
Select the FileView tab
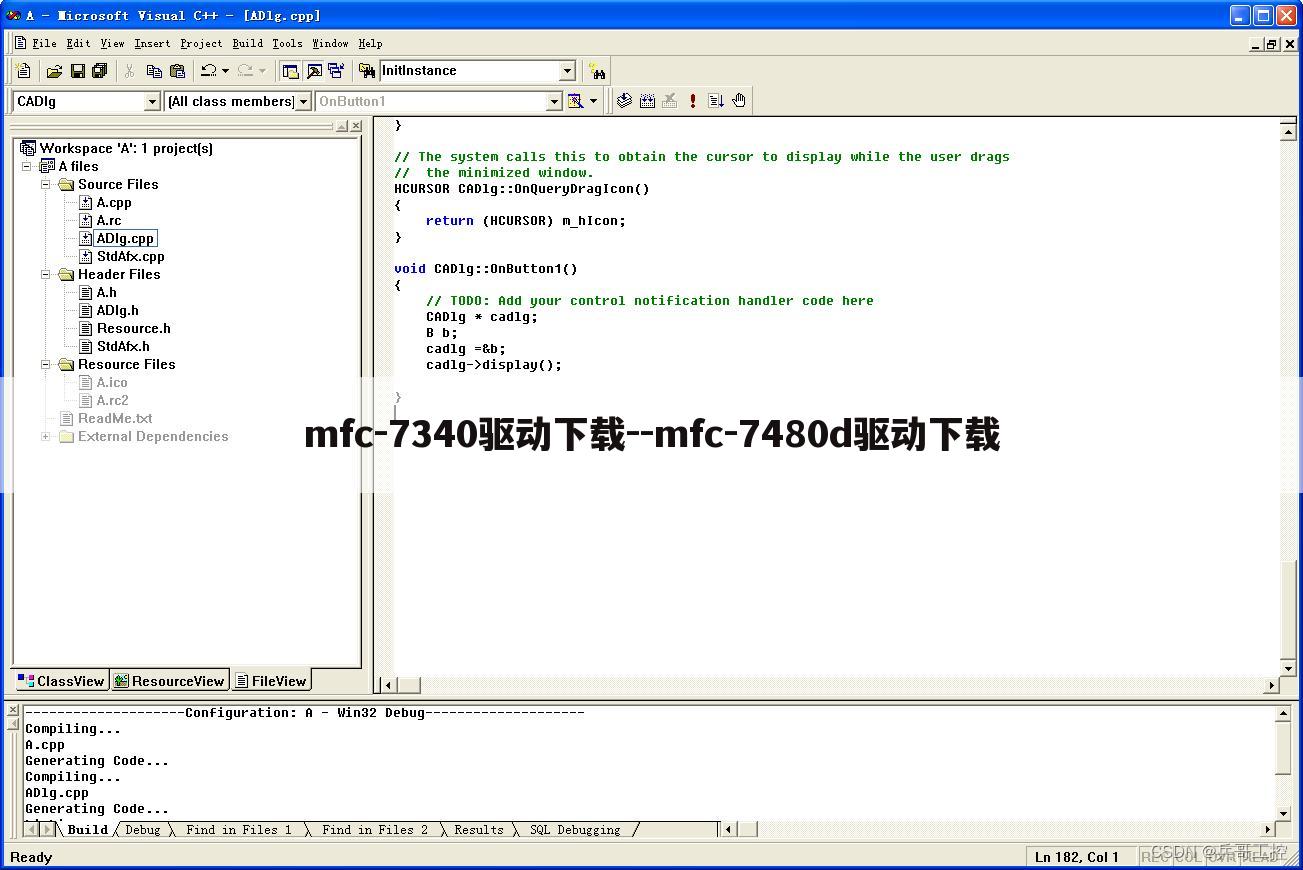(x=271, y=681)
